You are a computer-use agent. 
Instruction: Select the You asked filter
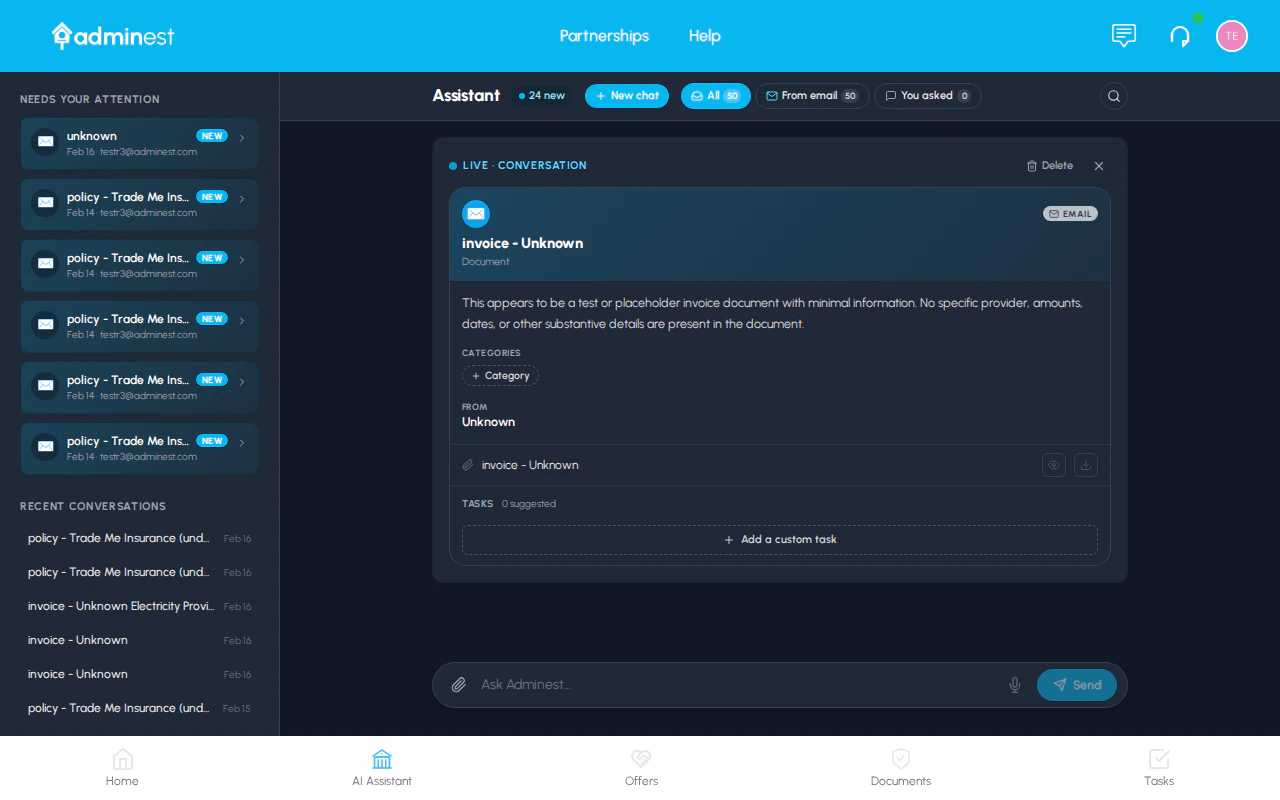coord(928,96)
